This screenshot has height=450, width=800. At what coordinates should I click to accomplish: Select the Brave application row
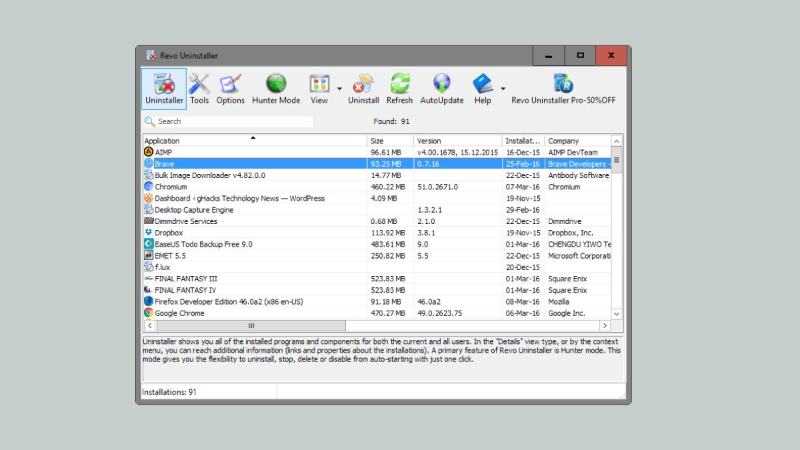pyautogui.click(x=377, y=164)
